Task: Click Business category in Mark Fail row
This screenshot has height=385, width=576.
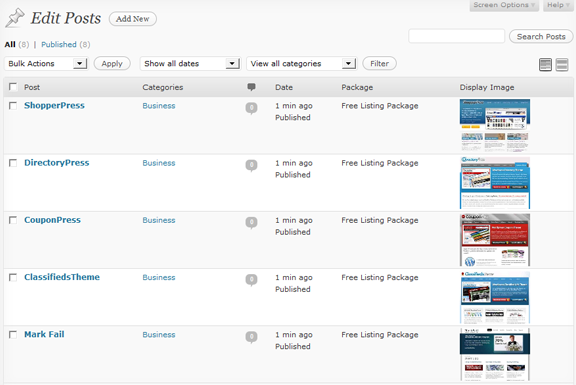Action: pos(159,335)
